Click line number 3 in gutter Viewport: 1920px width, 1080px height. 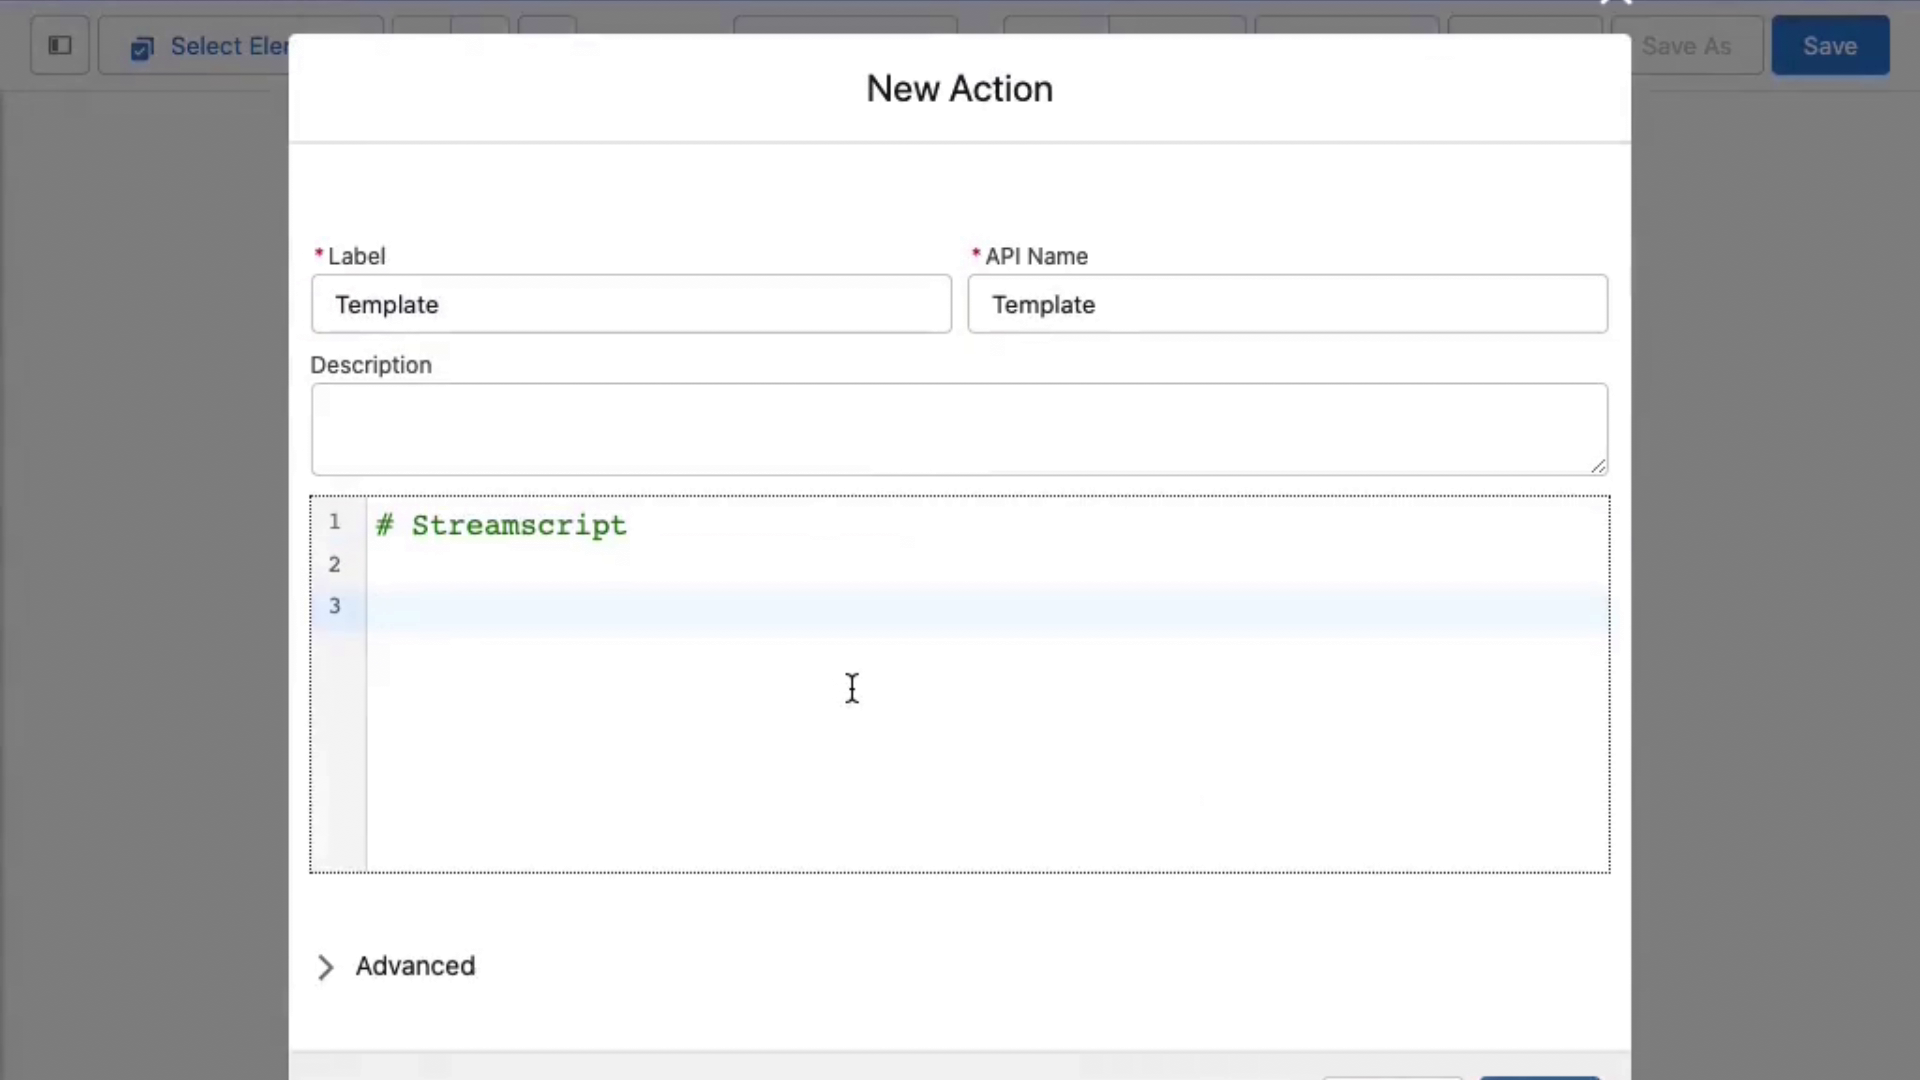tap(335, 606)
